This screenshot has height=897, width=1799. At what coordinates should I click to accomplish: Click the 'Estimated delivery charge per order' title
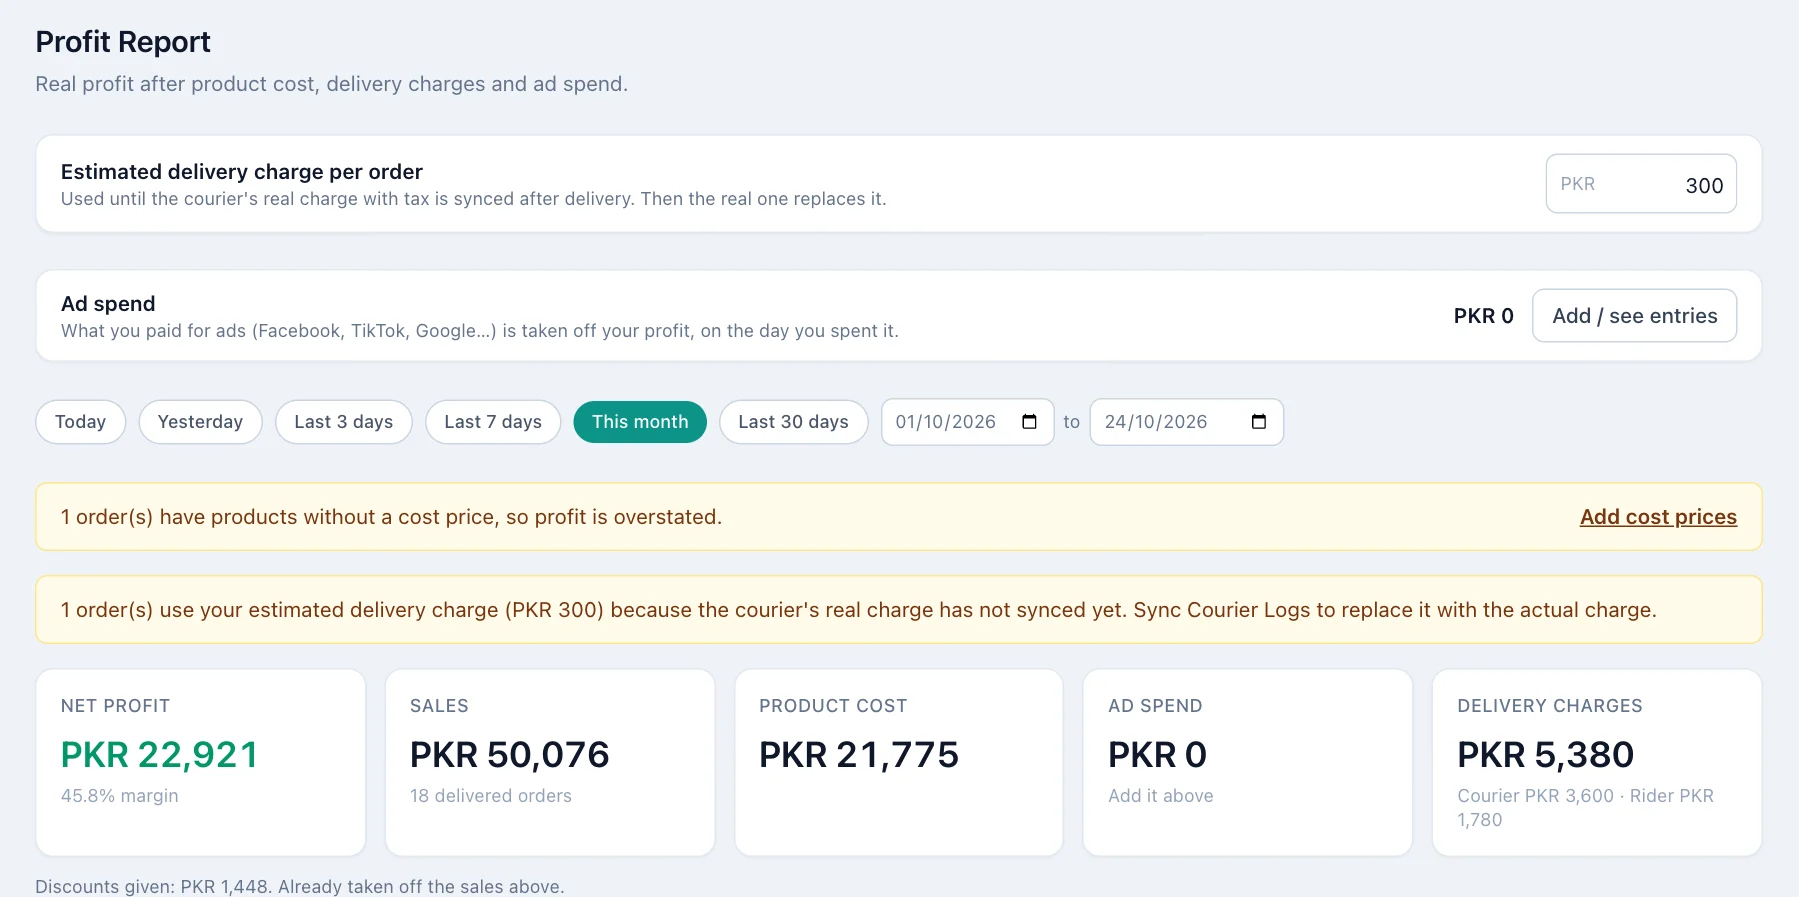click(242, 172)
